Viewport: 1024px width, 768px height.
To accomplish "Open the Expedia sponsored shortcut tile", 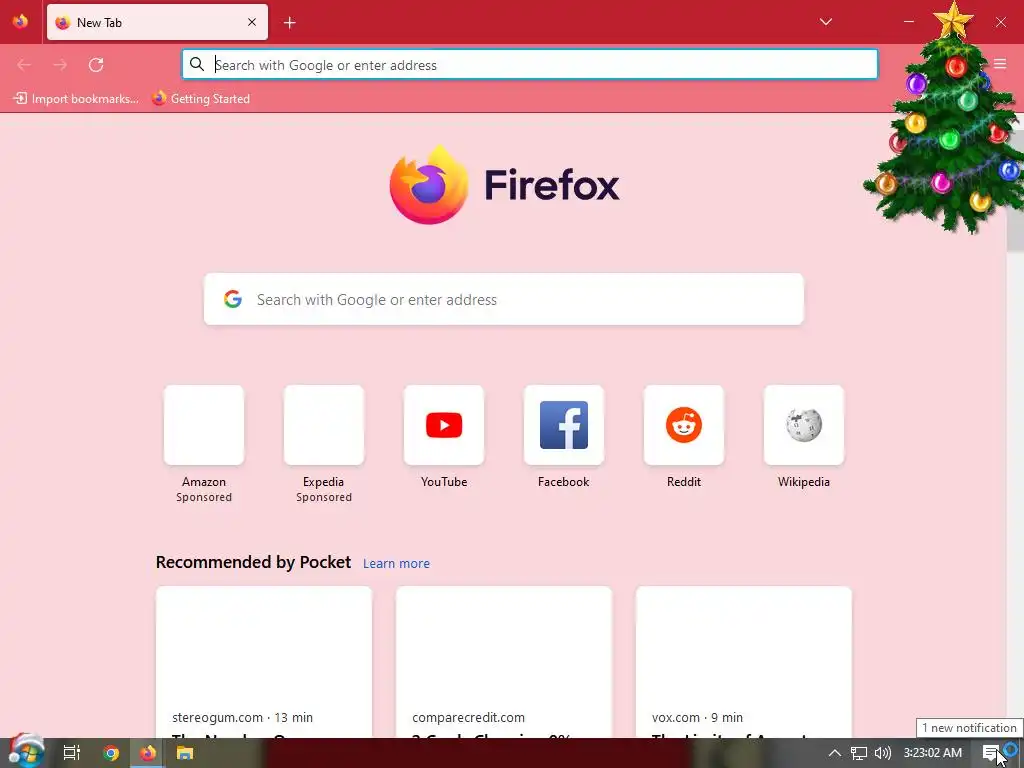I will point(324,425).
